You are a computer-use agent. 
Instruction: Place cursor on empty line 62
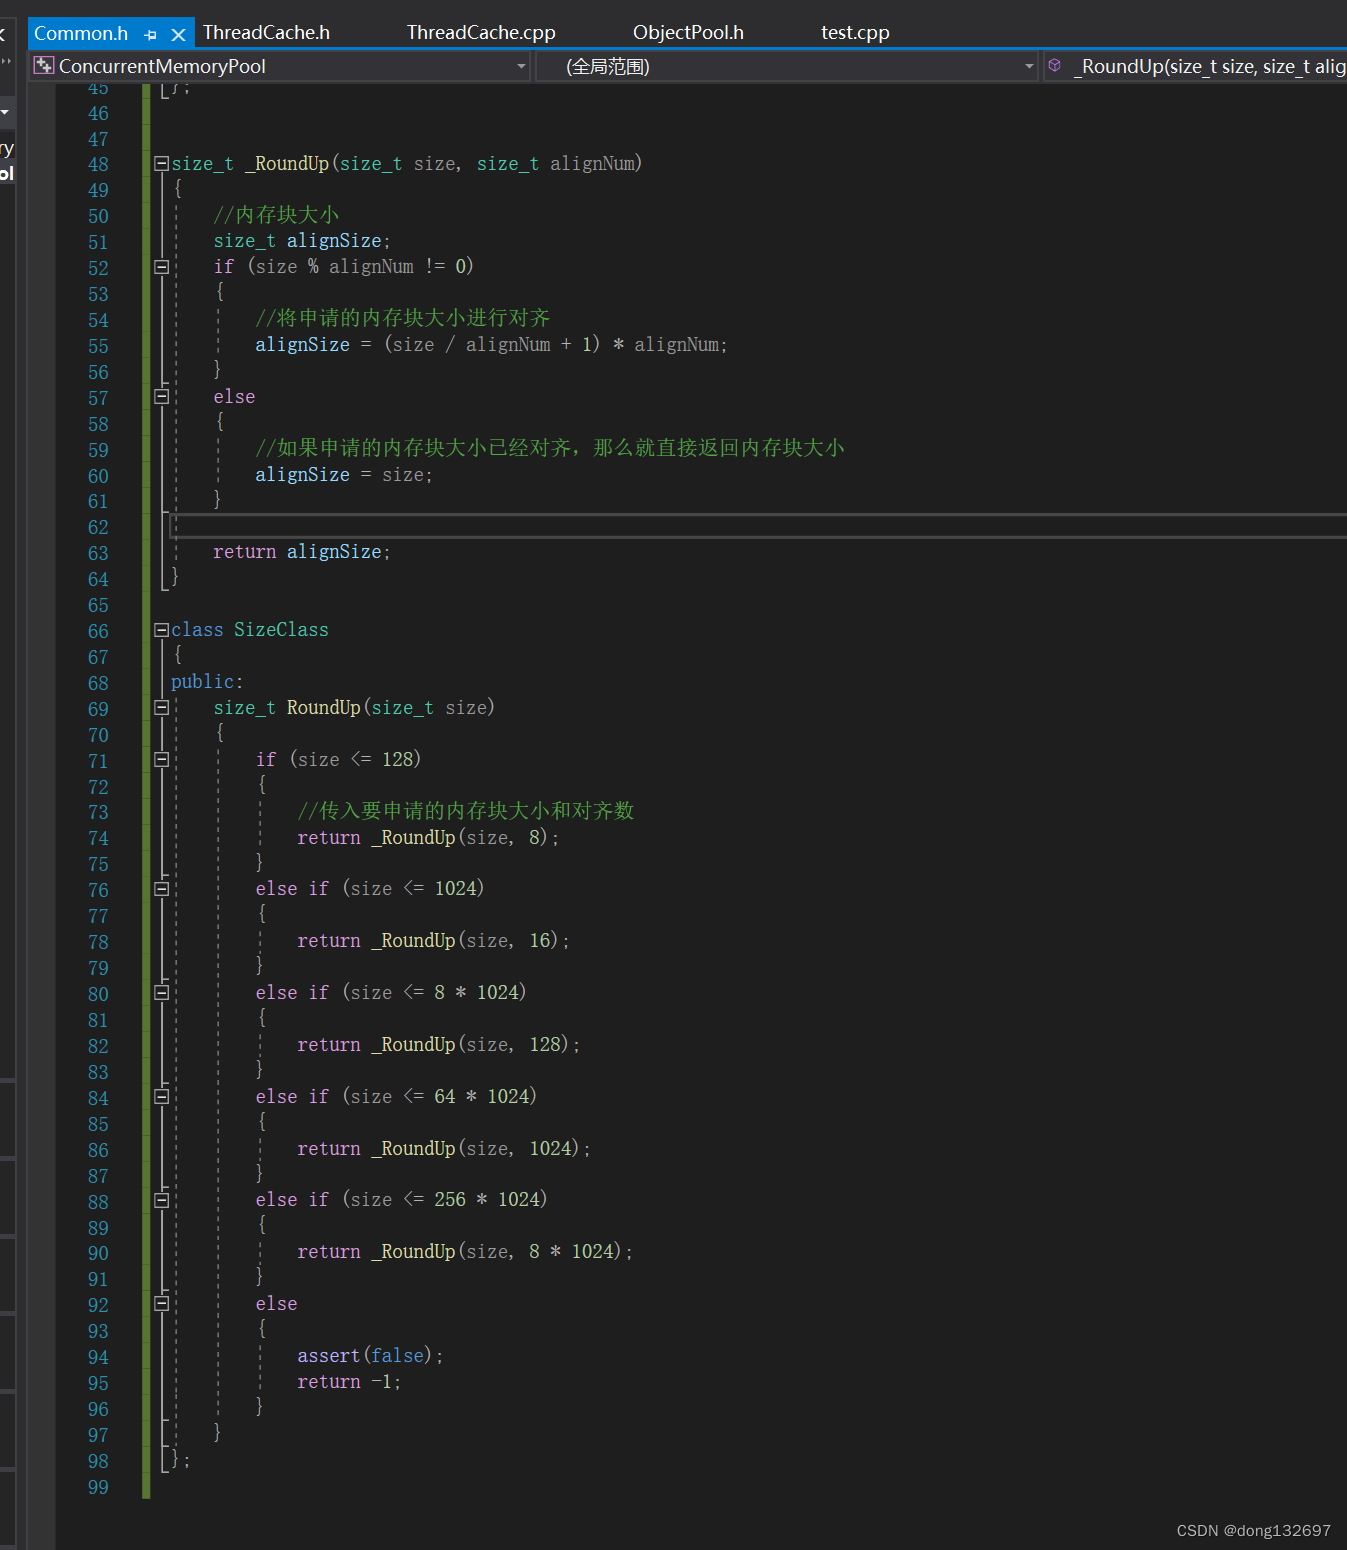760,526
